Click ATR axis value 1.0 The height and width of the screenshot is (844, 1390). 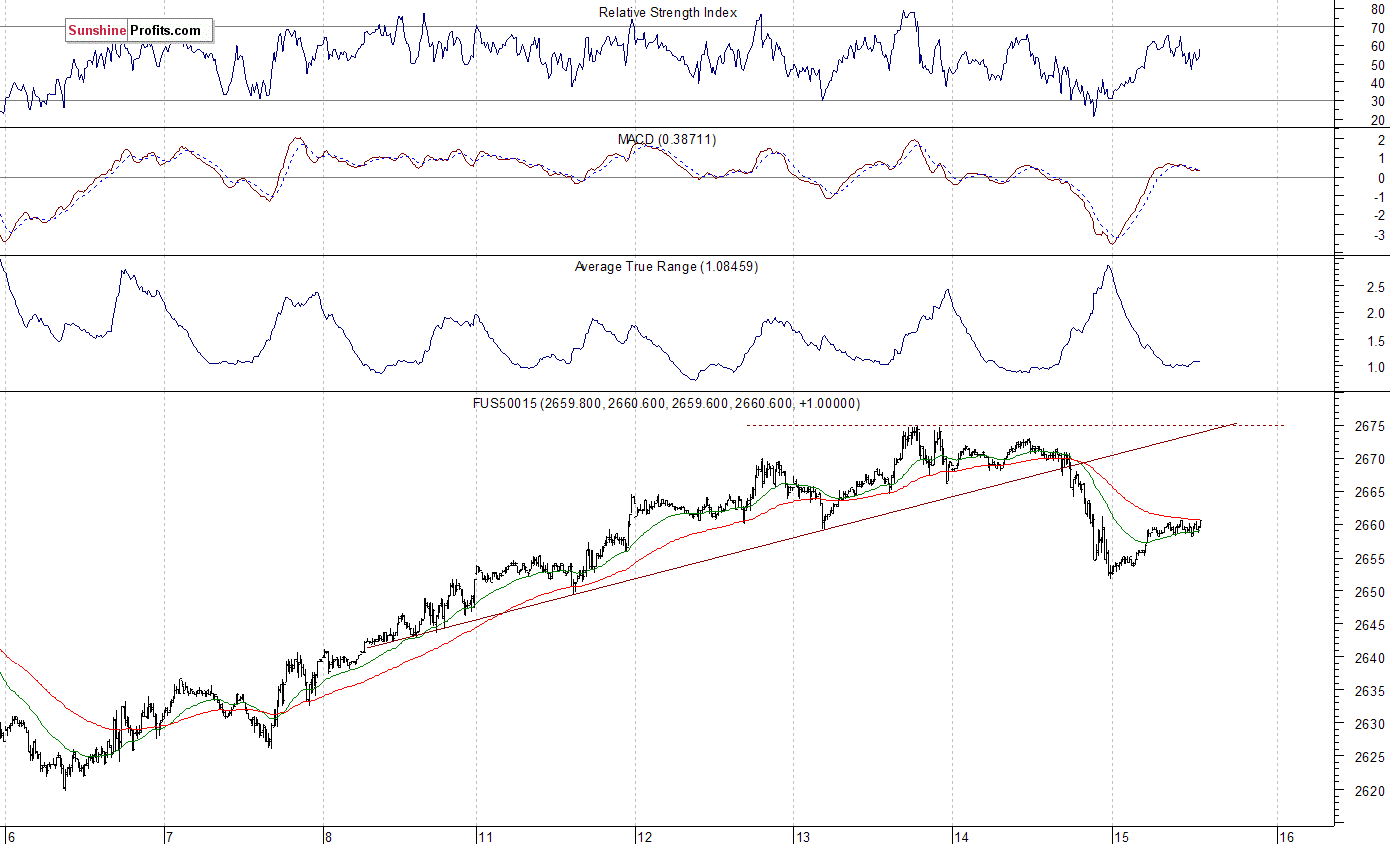tap(1375, 368)
